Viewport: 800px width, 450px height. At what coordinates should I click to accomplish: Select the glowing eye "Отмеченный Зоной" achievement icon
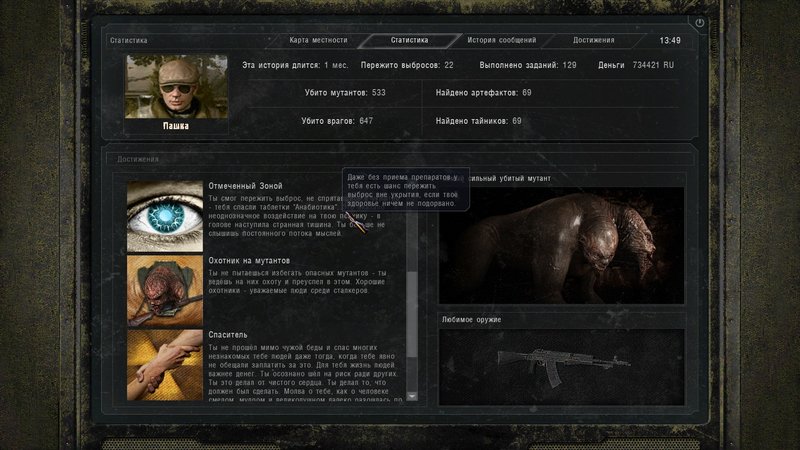(x=164, y=215)
